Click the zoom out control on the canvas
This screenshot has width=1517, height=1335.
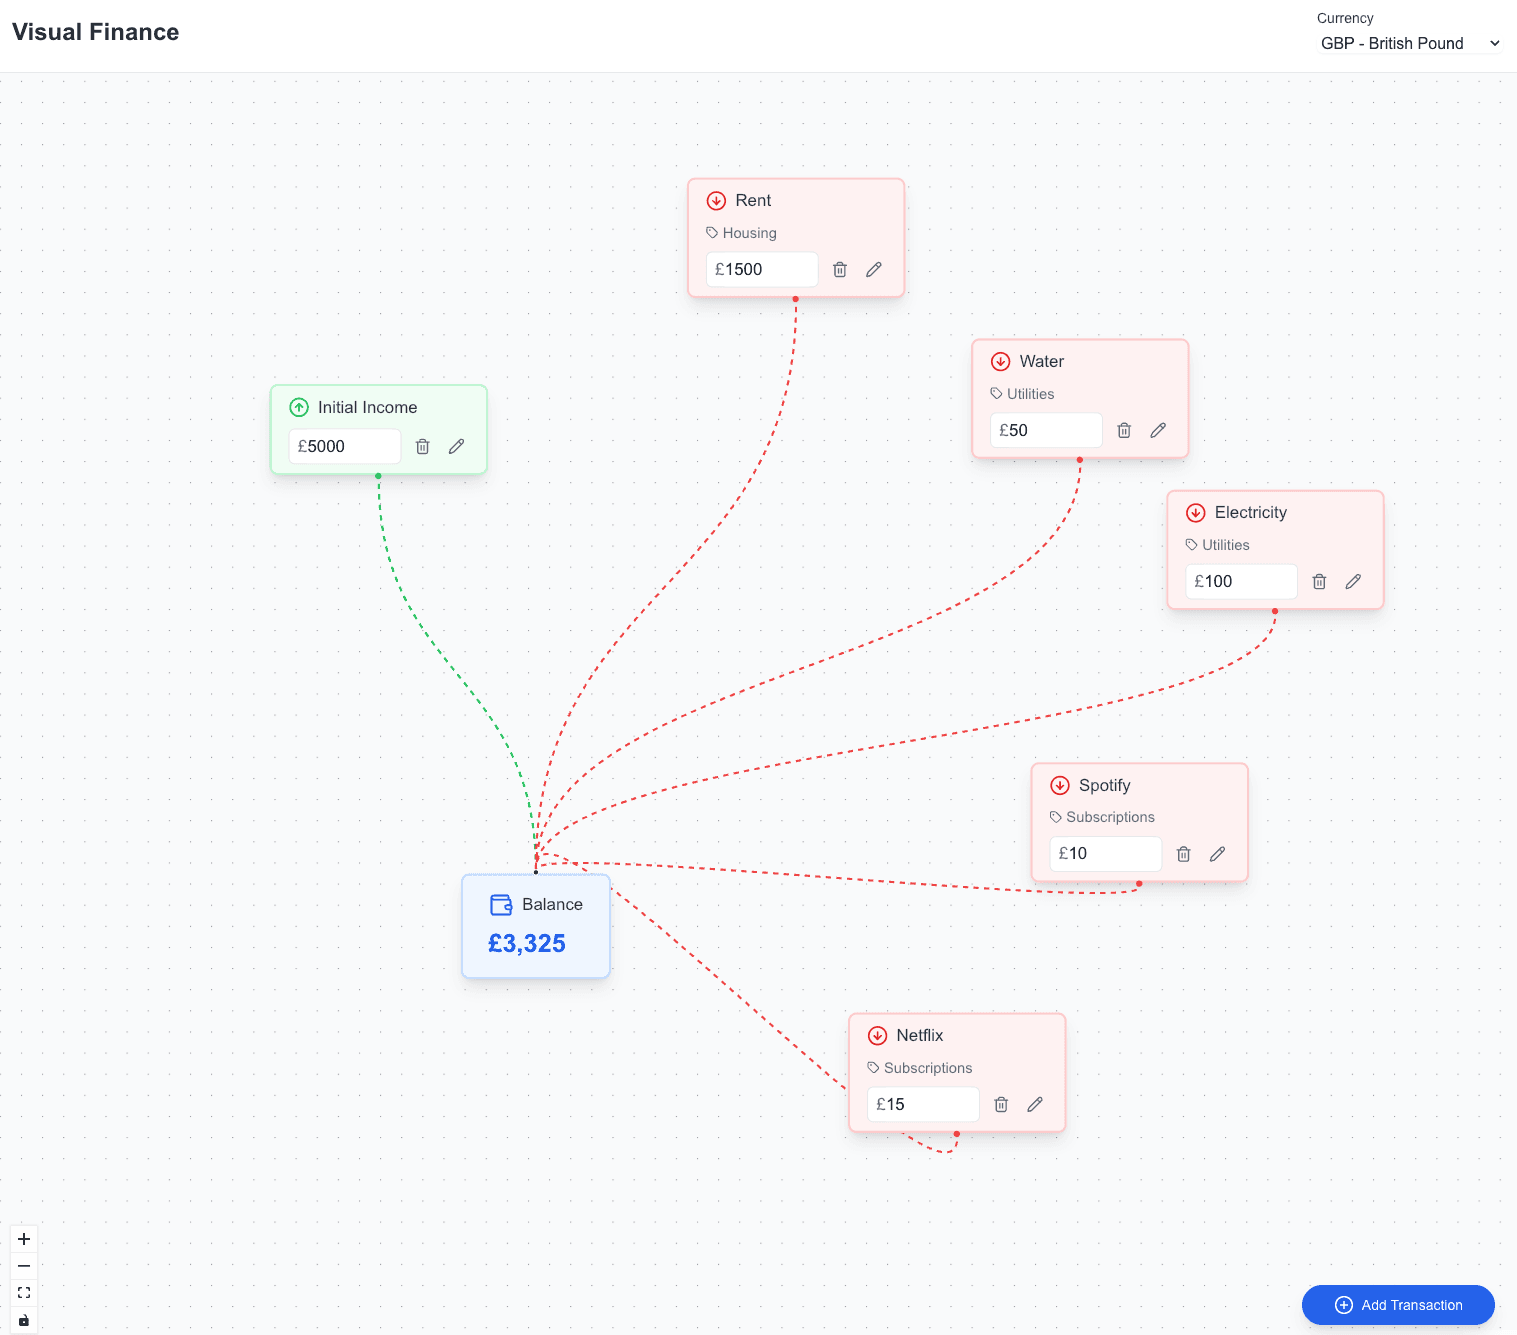(23, 1265)
